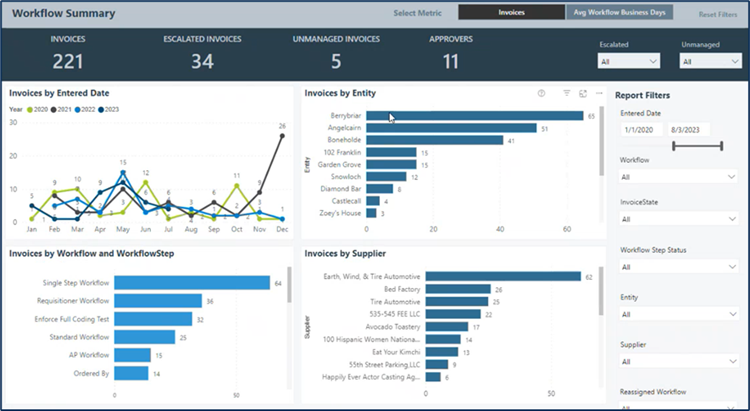Open the Unmanaged dropdown
This screenshot has width=750, height=411.
710,61
